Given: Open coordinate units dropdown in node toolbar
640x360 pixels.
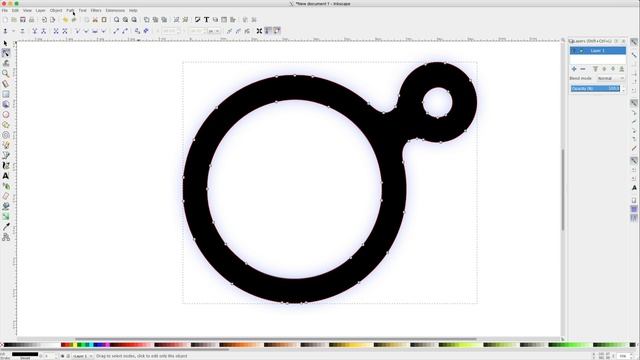Looking at the screenshot, I should (x=213, y=31).
